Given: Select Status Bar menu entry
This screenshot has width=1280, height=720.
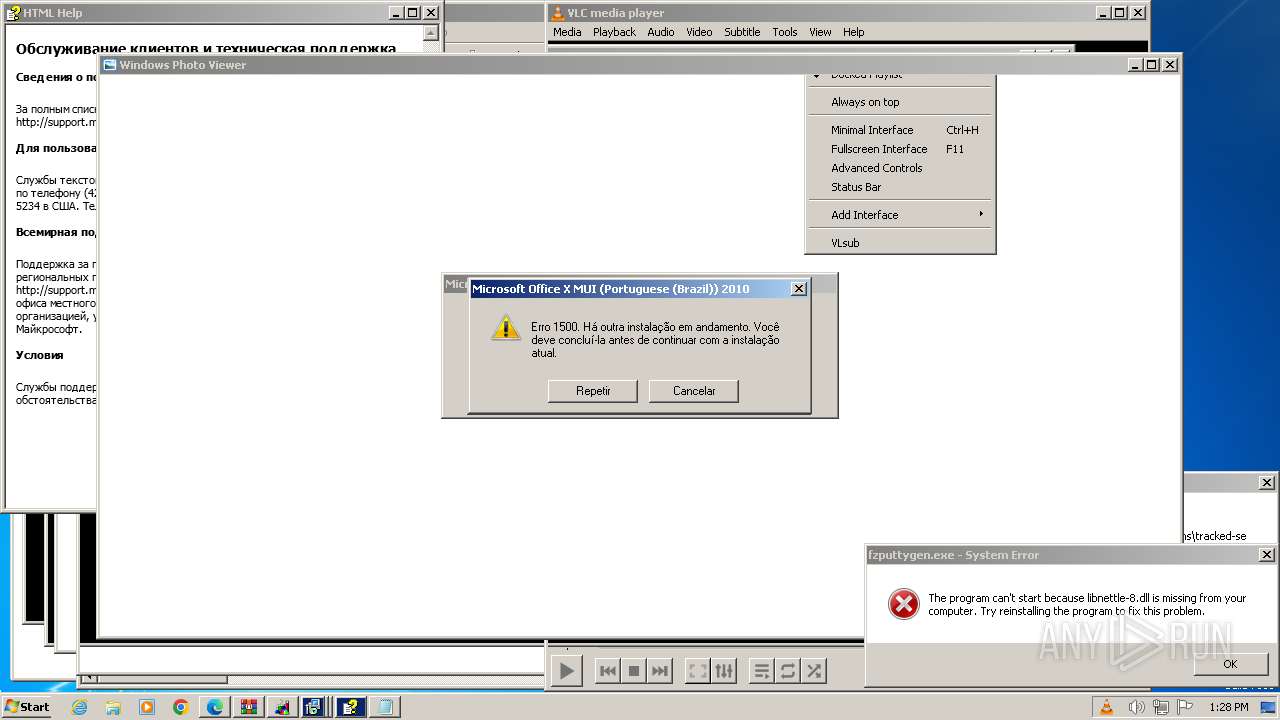Looking at the screenshot, I should (x=900, y=187).
